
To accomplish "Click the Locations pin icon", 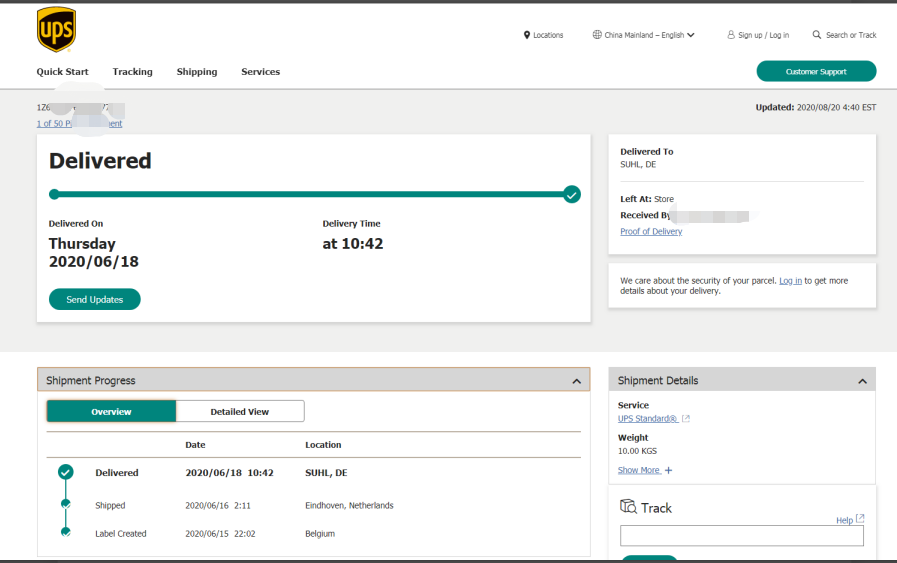I will click(x=527, y=35).
